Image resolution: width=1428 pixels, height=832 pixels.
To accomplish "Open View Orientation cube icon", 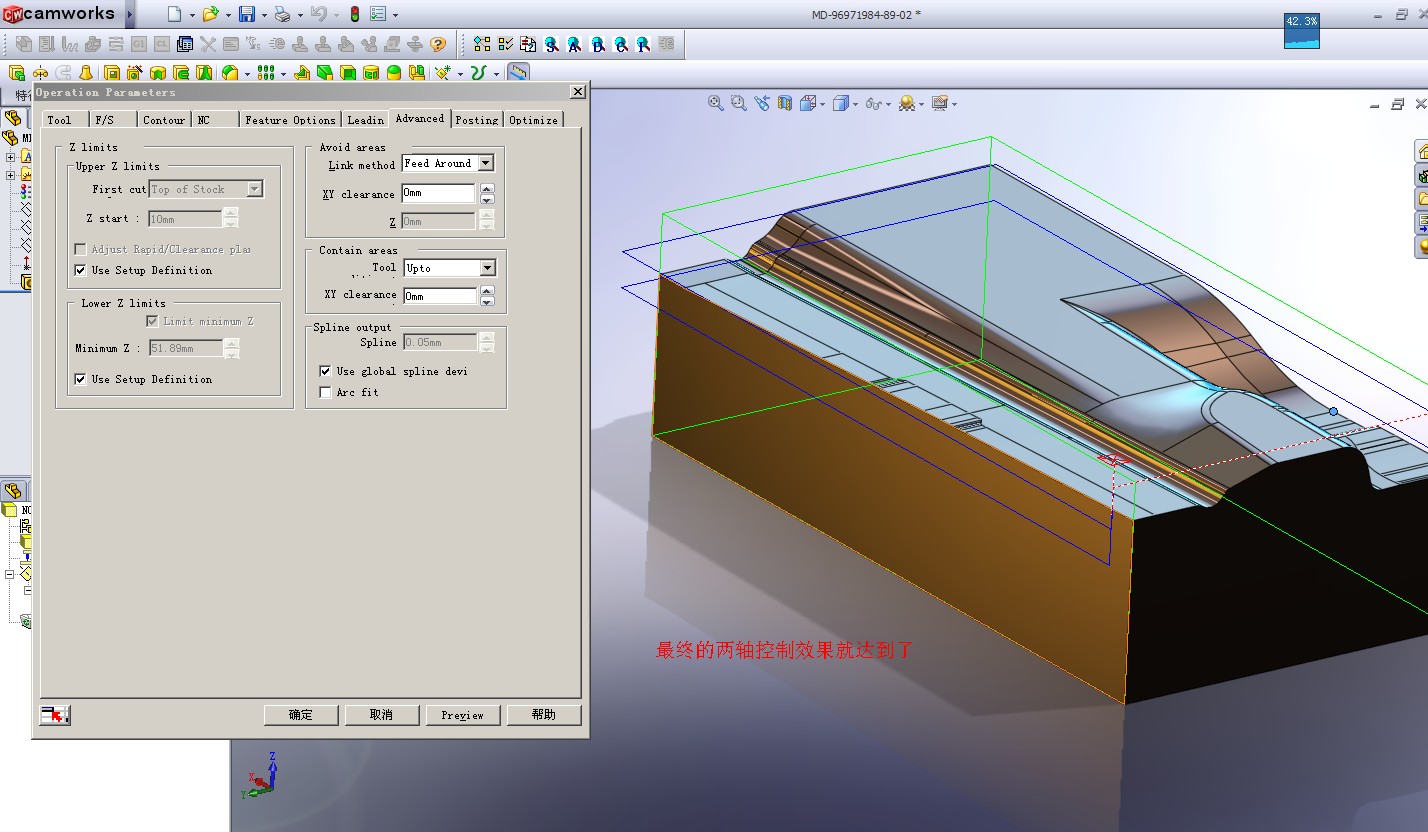I will pyautogui.click(x=808, y=103).
